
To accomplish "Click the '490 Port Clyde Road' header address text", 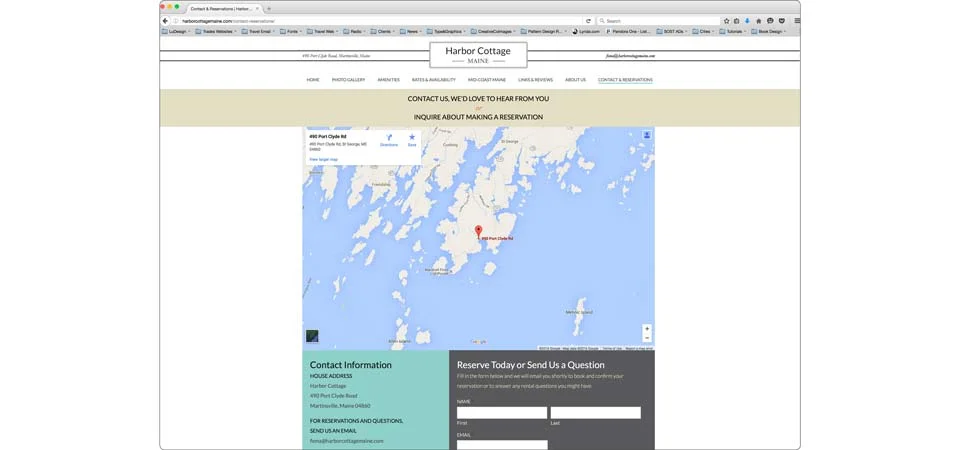I will pyautogui.click(x=336, y=56).
